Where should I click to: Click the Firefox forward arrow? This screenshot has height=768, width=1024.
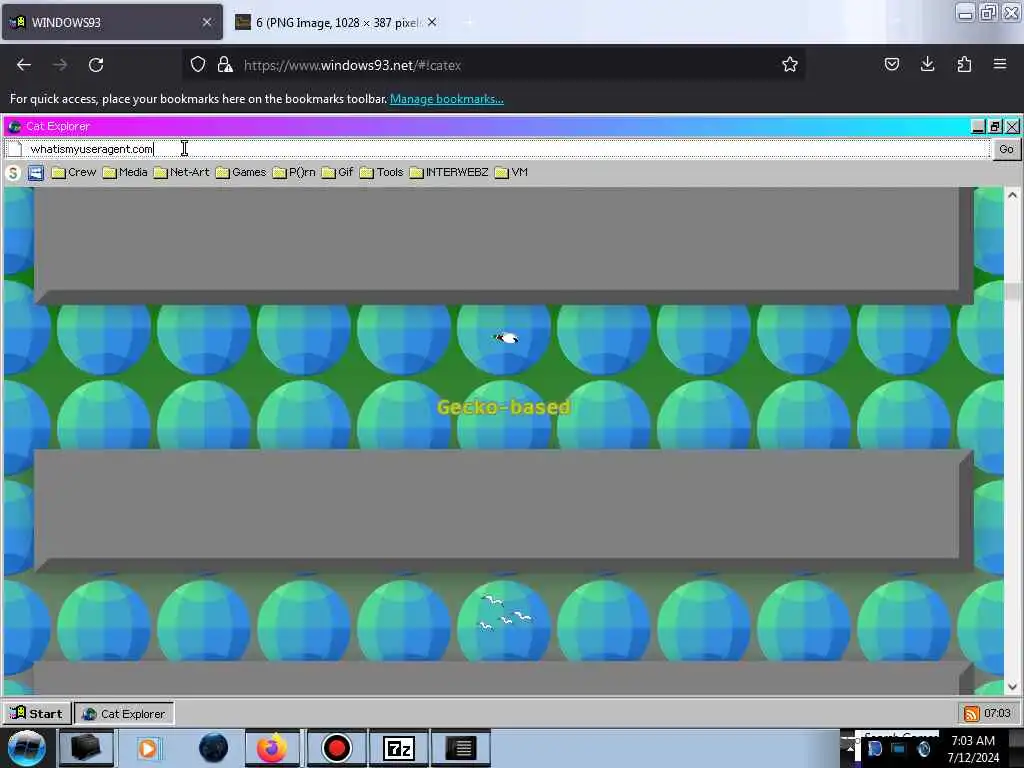coord(60,65)
